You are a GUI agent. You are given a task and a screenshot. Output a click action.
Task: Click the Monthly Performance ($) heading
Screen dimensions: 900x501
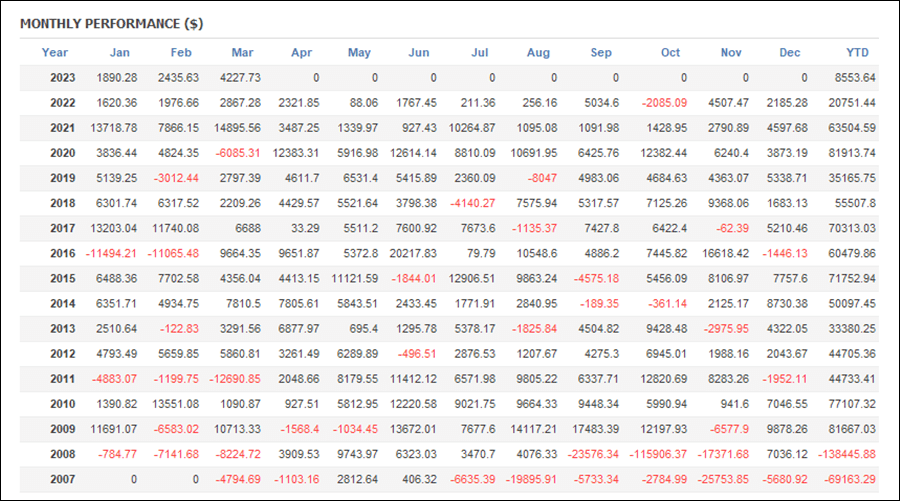112,24
